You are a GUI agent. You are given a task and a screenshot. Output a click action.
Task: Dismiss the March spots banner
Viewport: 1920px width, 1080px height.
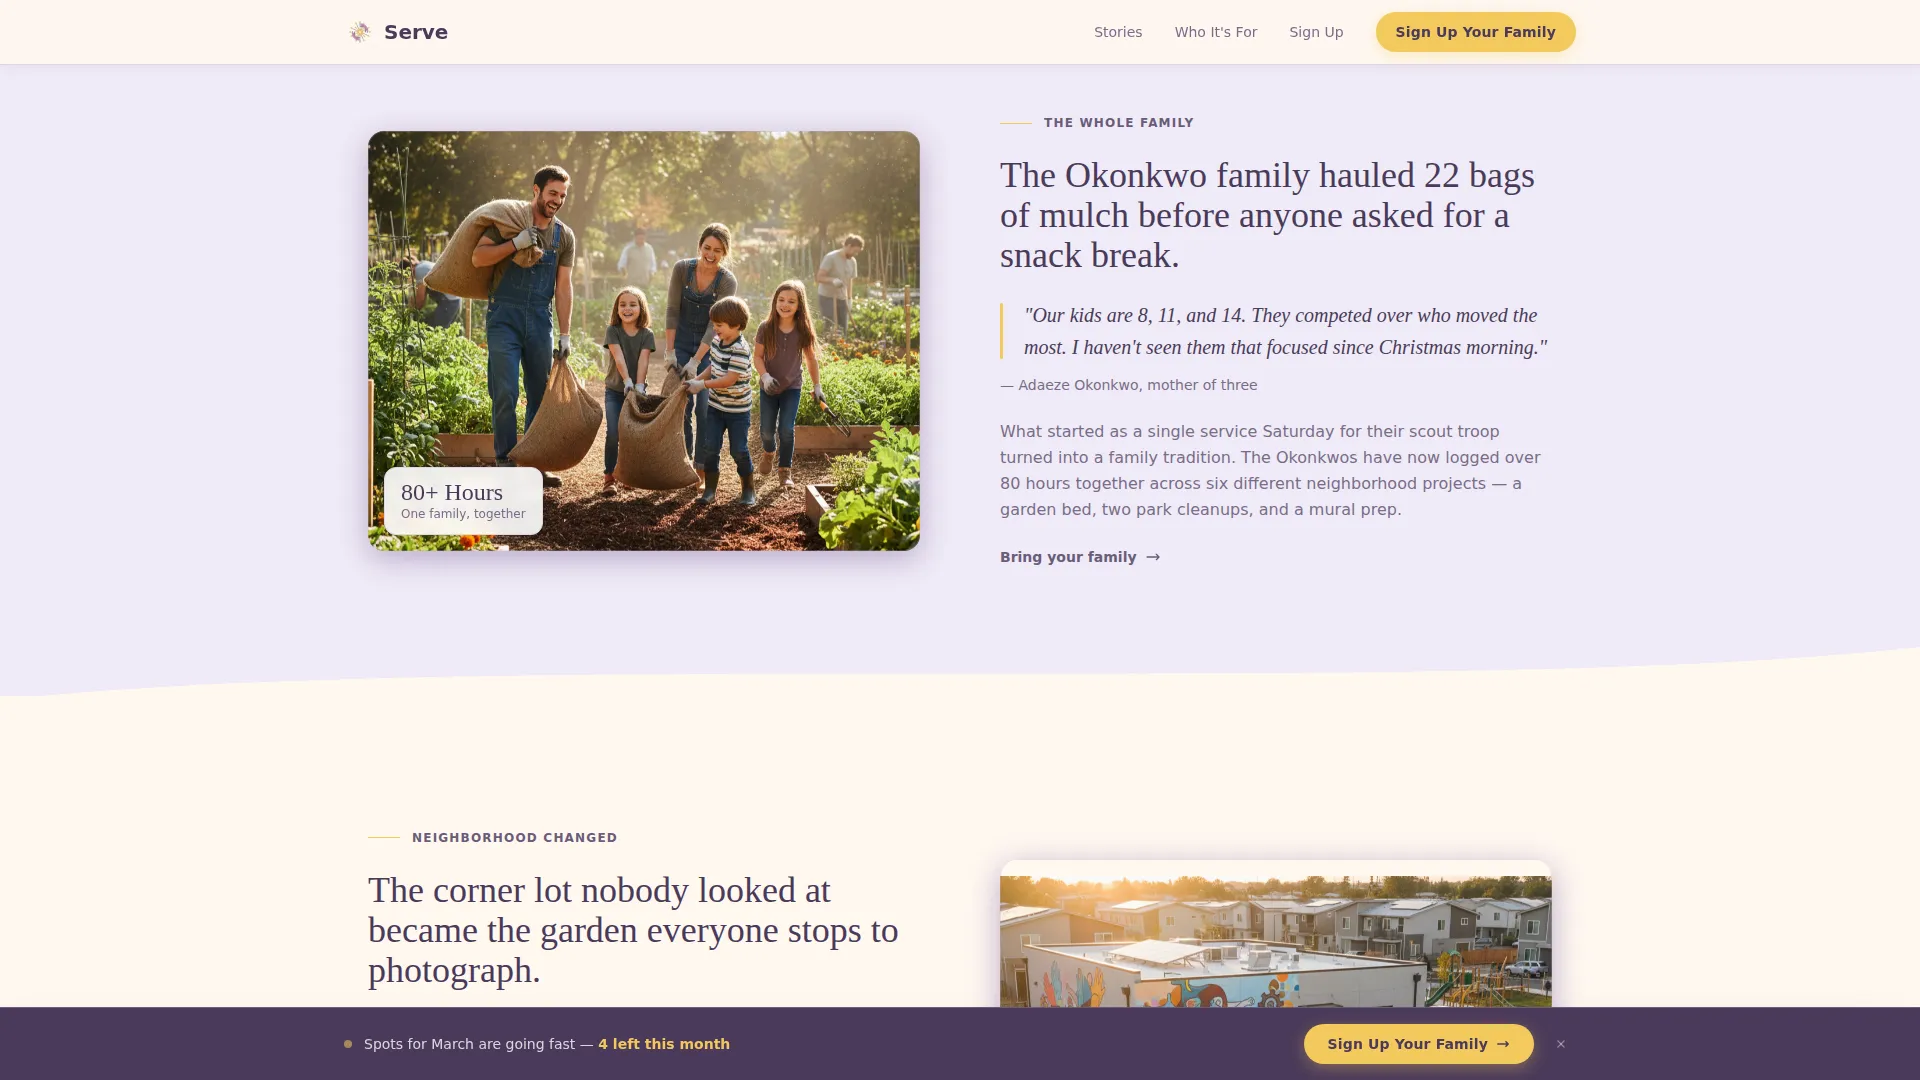[1560, 1044]
